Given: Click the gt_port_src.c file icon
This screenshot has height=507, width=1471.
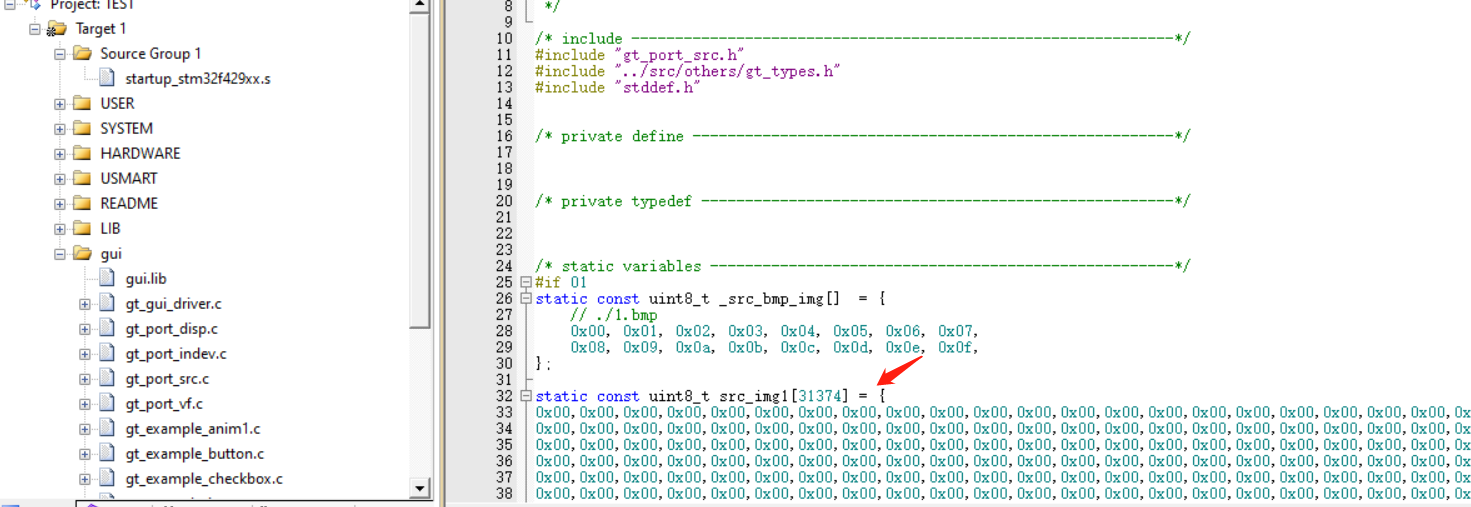Looking at the screenshot, I should click(x=107, y=379).
